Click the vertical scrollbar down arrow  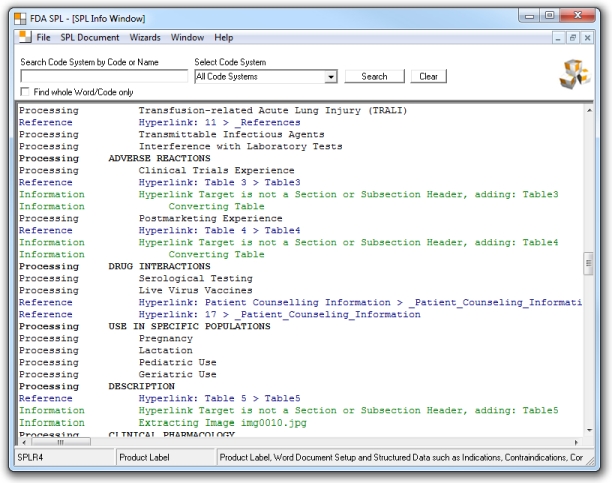coord(589,430)
